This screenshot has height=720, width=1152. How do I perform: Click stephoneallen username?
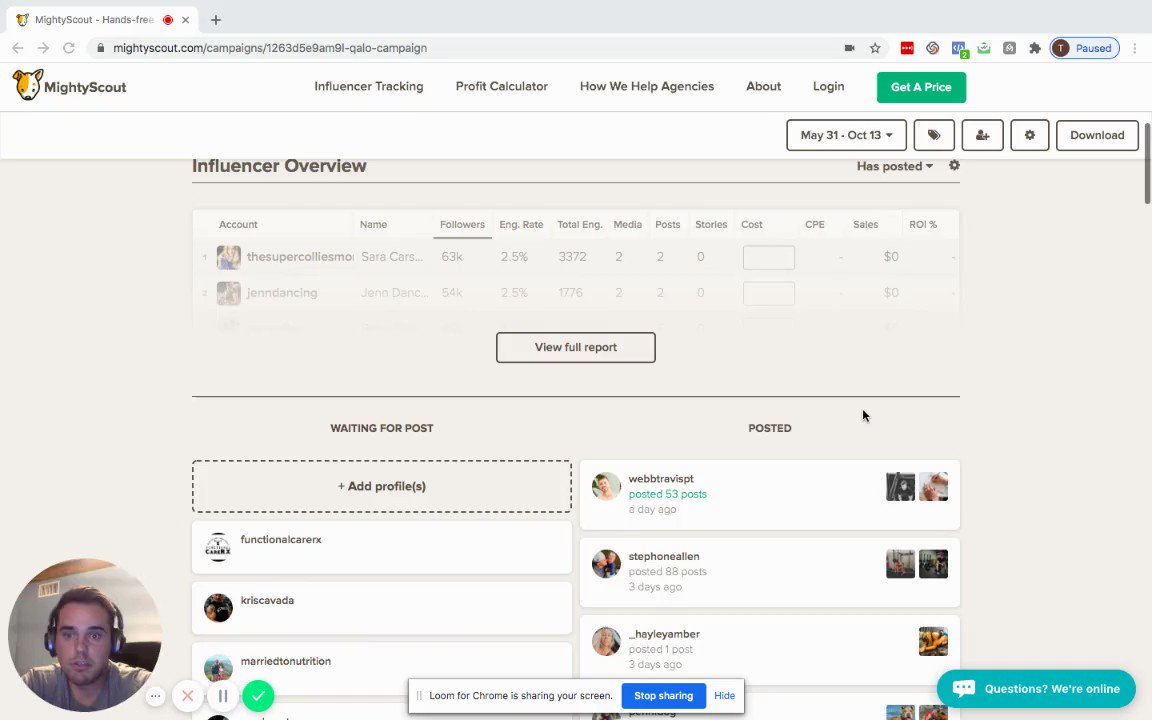click(x=663, y=556)
